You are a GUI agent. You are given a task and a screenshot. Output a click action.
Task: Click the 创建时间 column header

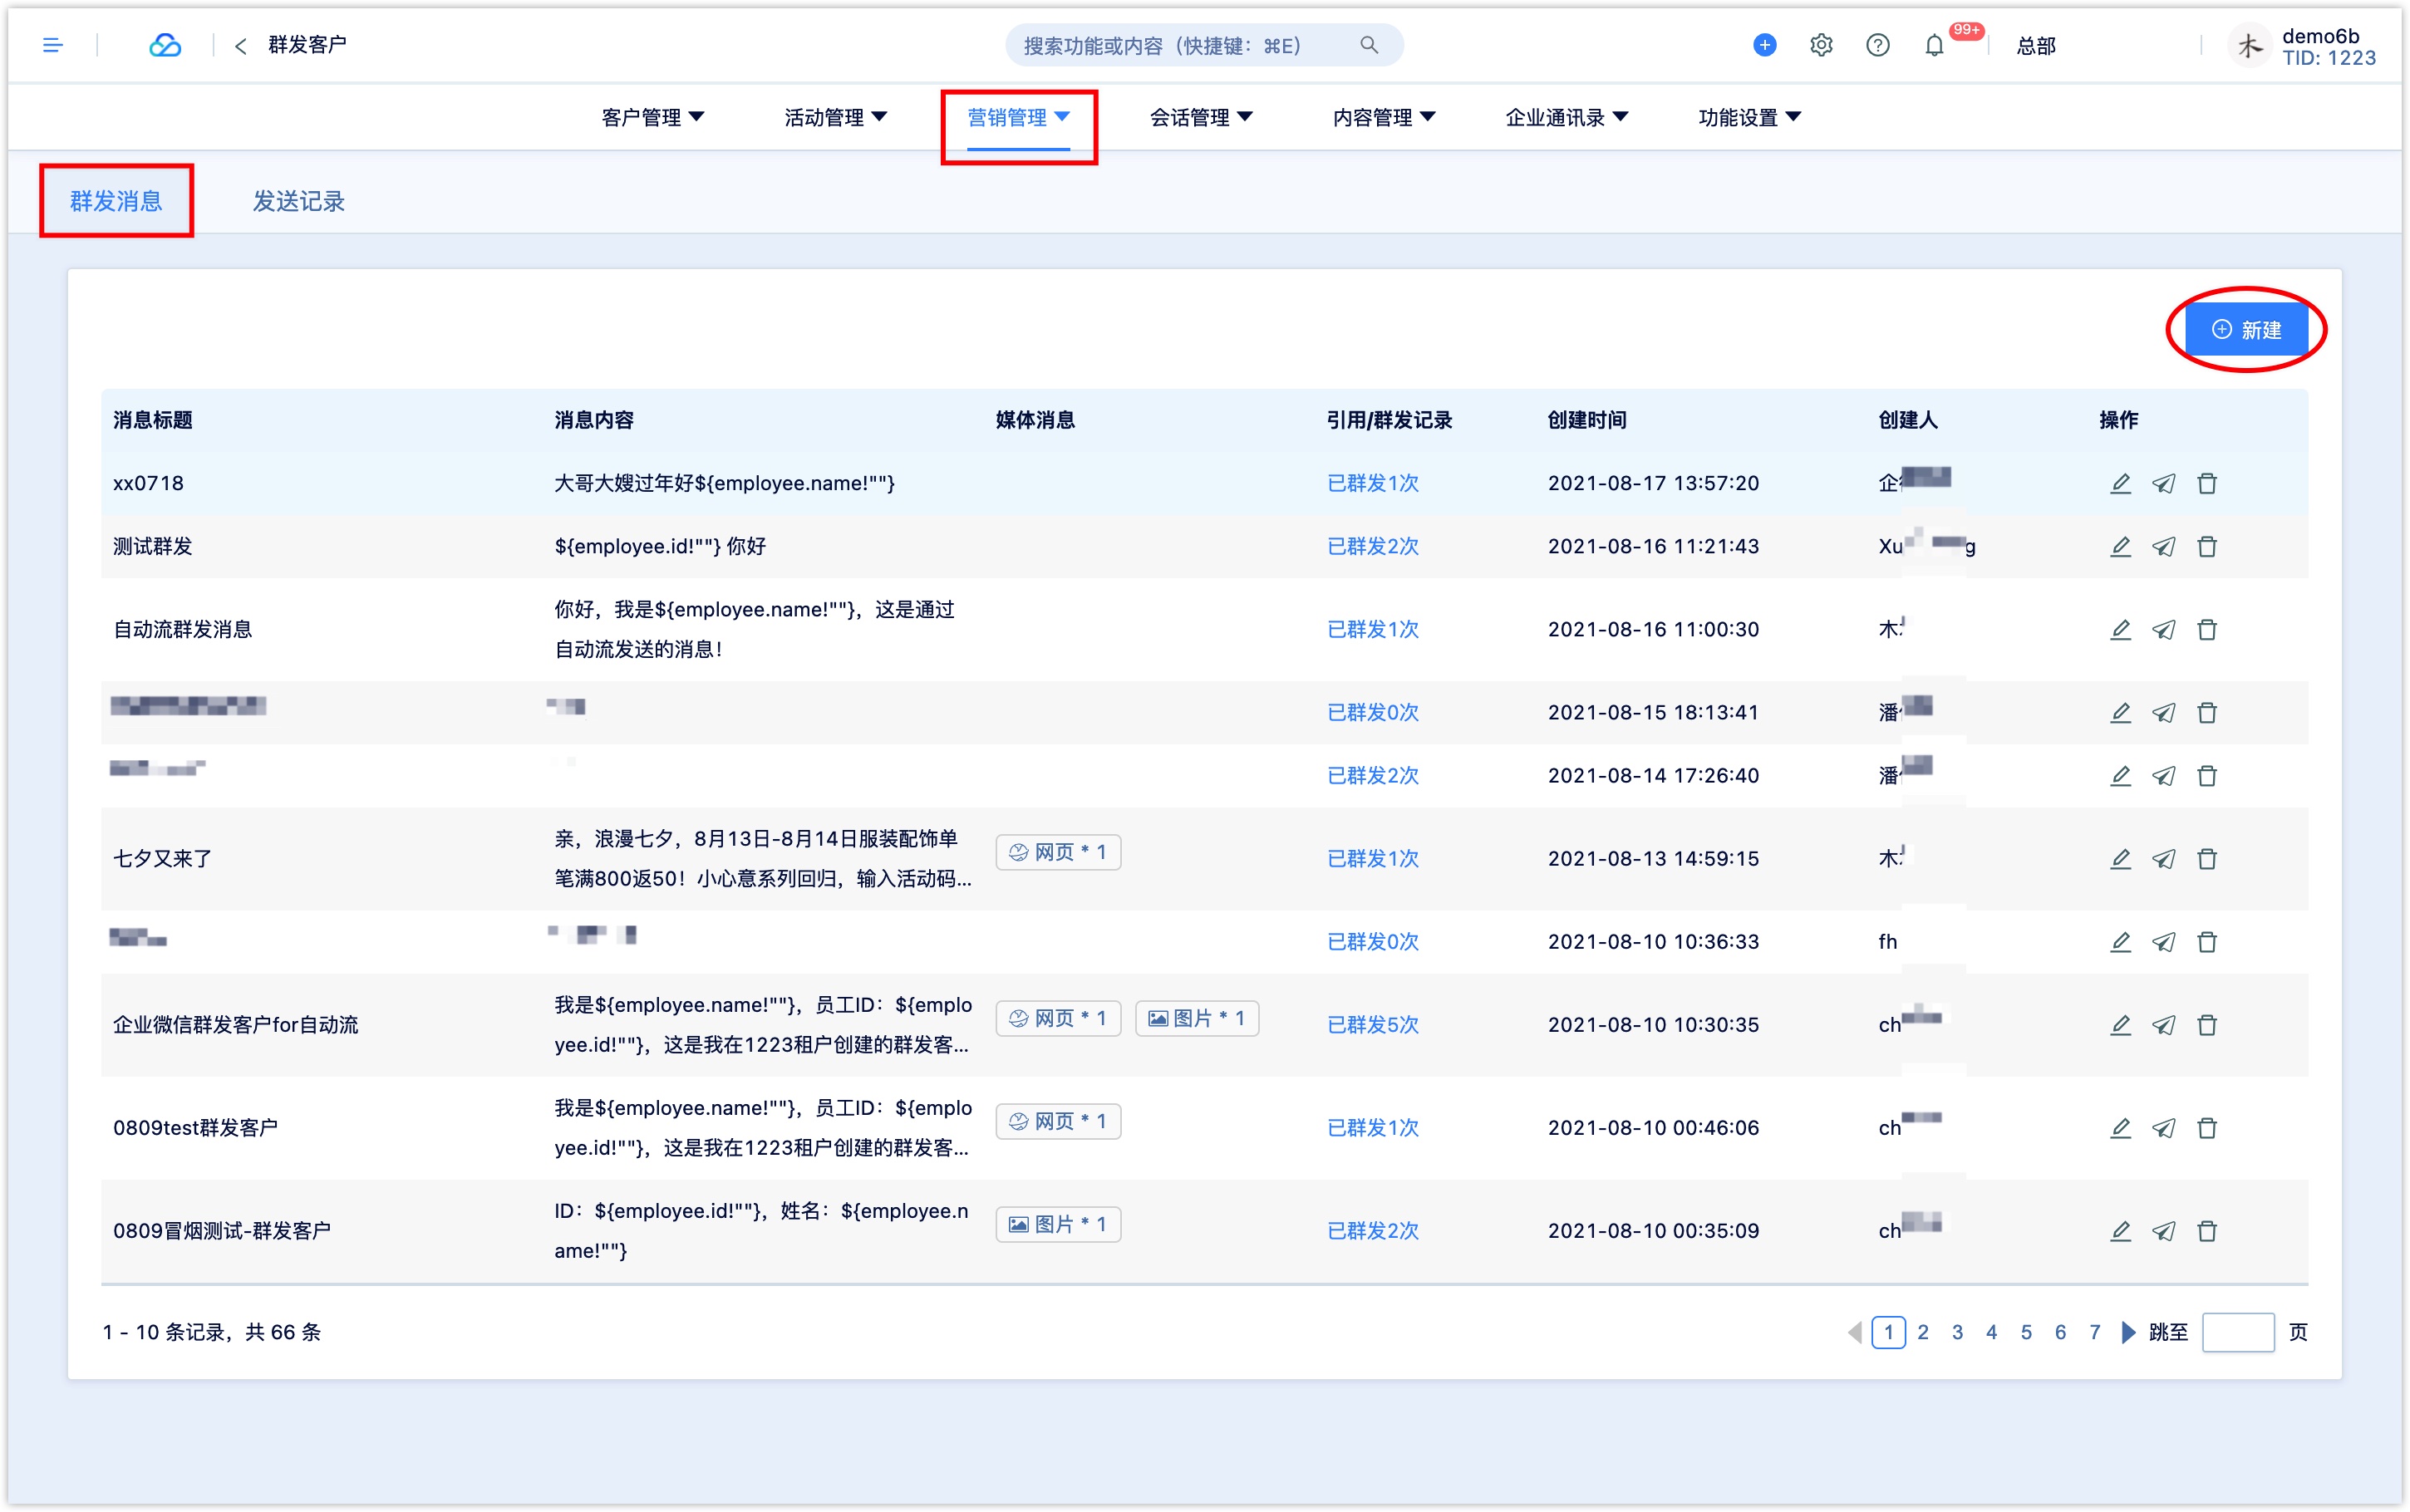click(1587, 420)
